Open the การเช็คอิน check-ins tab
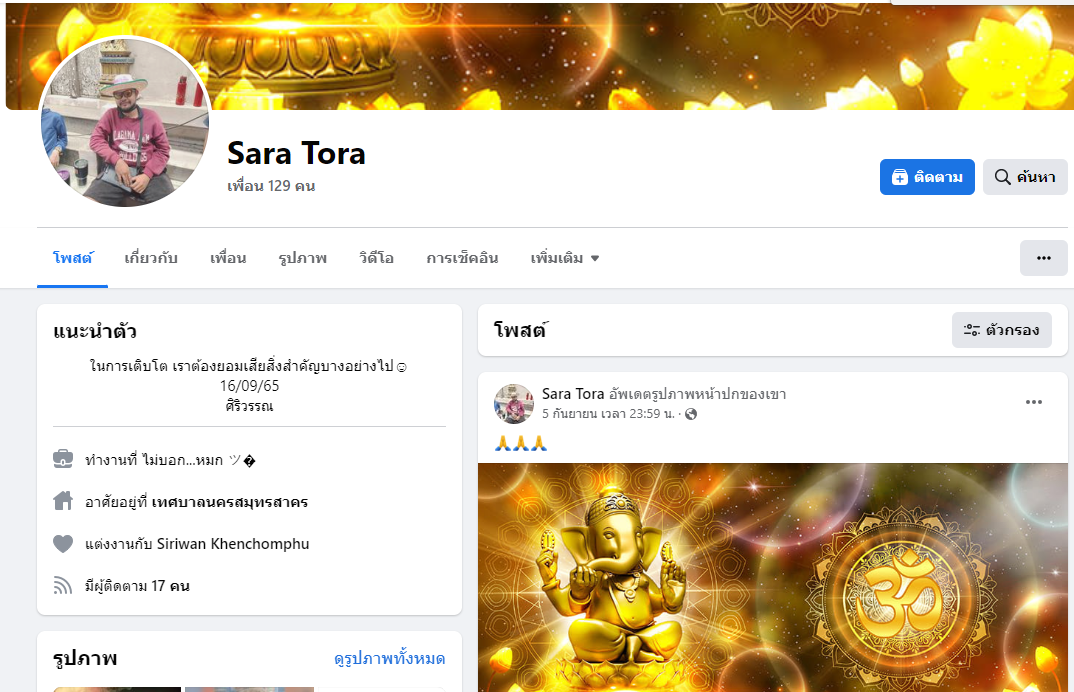Screen dimensions: 1074x692 point(462,258)
